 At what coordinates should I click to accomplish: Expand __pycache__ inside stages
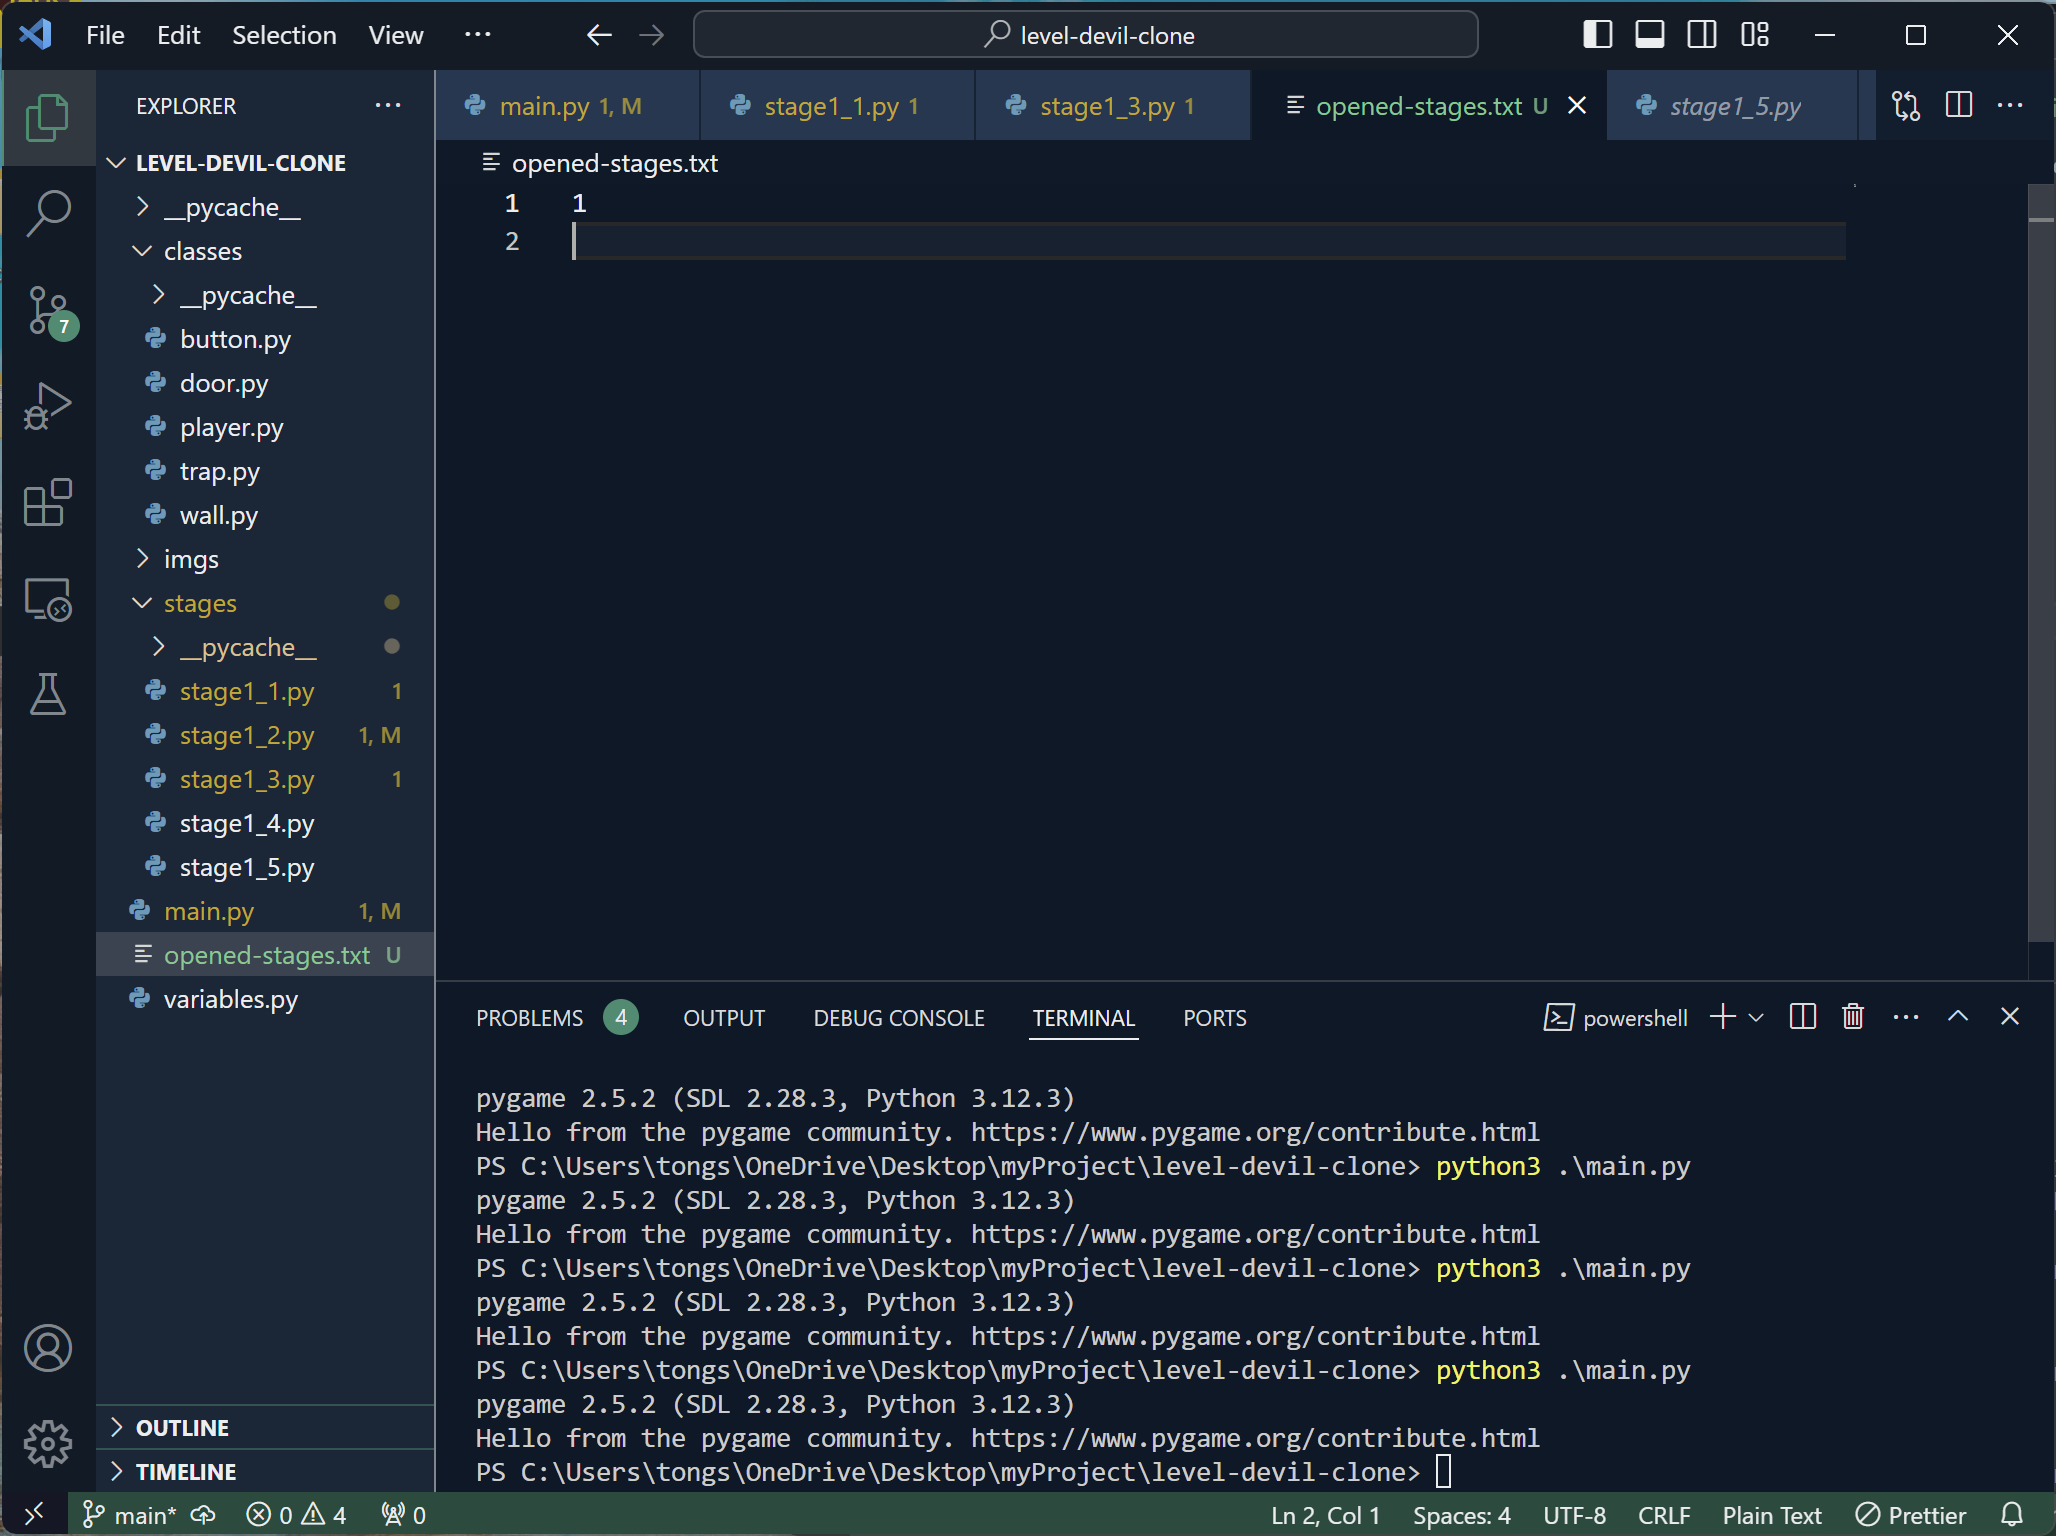tap(265, 647)
